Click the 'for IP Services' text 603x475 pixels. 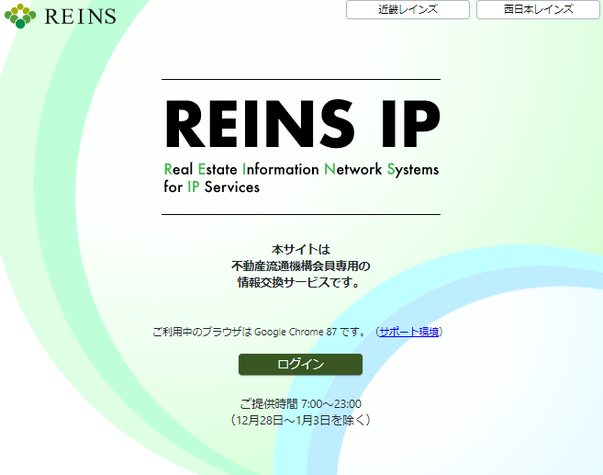pyautogui.click(x=212, y=187)
